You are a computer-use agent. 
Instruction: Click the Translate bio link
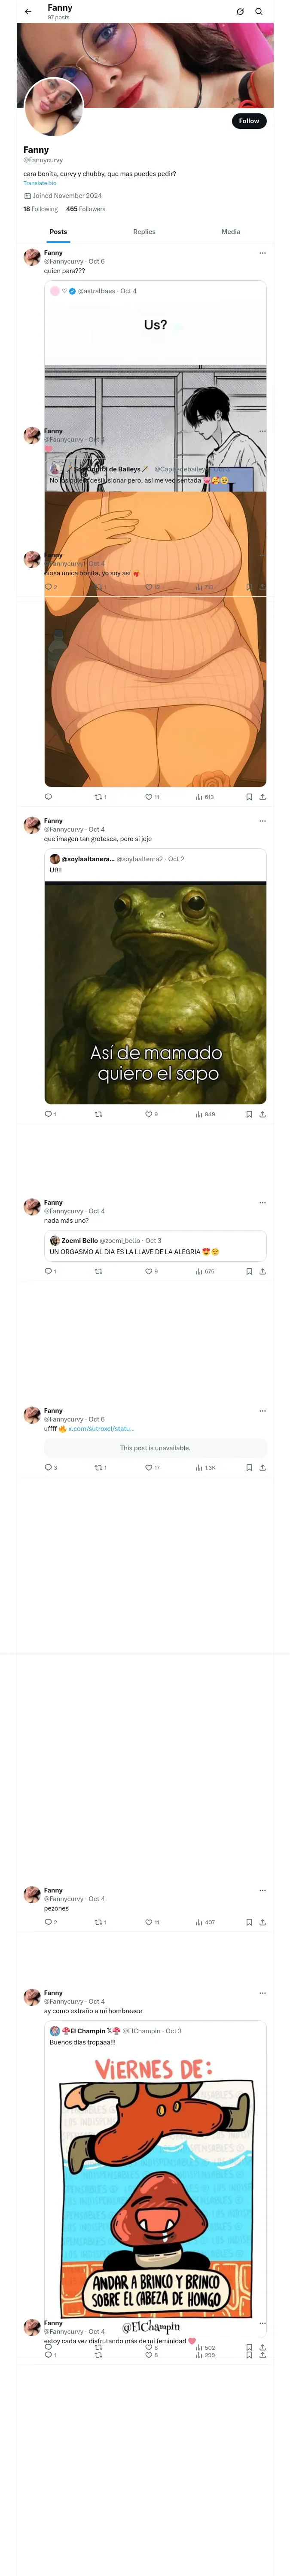coord(40,183)
